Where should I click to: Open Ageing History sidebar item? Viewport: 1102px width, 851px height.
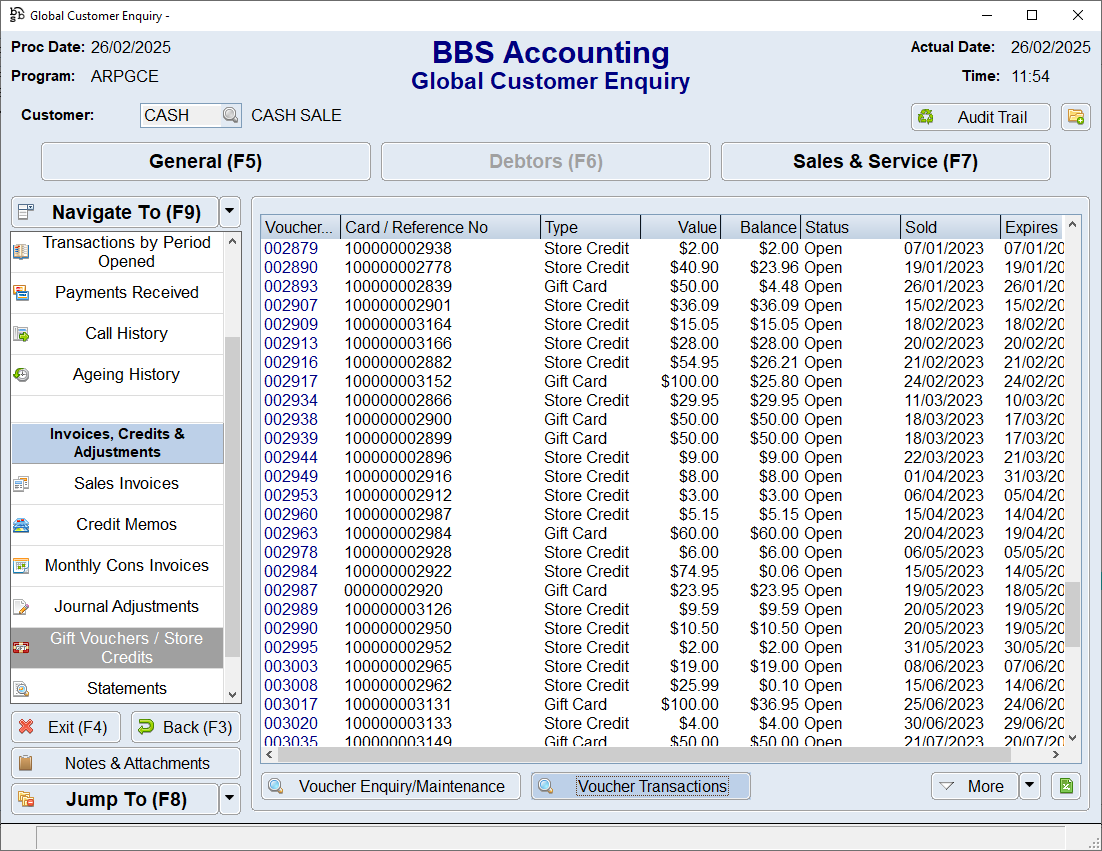126,375
